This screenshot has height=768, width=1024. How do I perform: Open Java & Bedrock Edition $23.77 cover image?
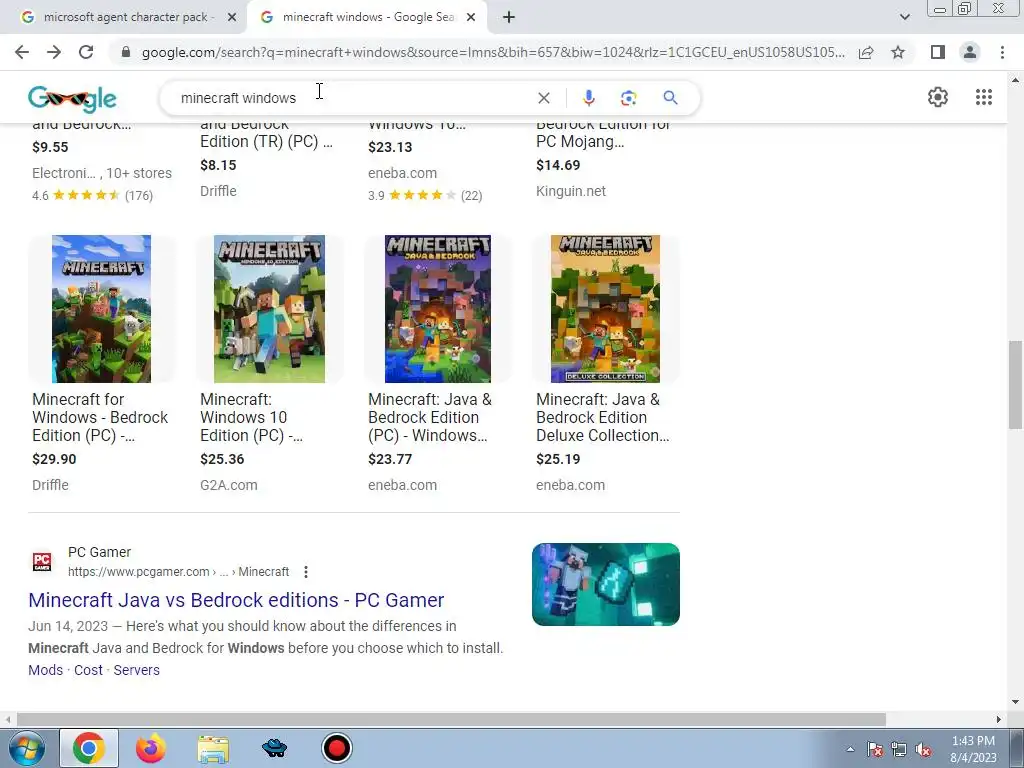[x=438, y=309]
